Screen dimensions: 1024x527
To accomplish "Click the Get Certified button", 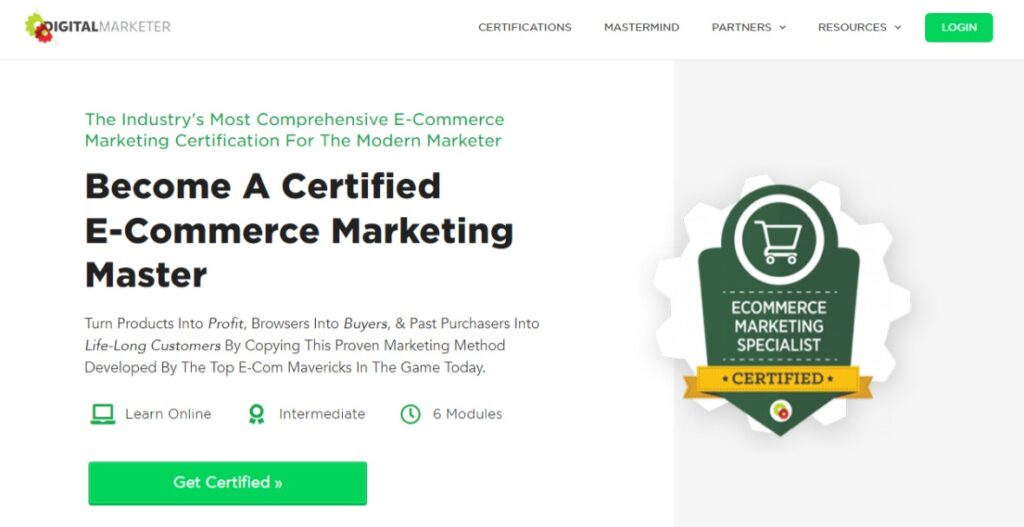I will tap(227, 483).
